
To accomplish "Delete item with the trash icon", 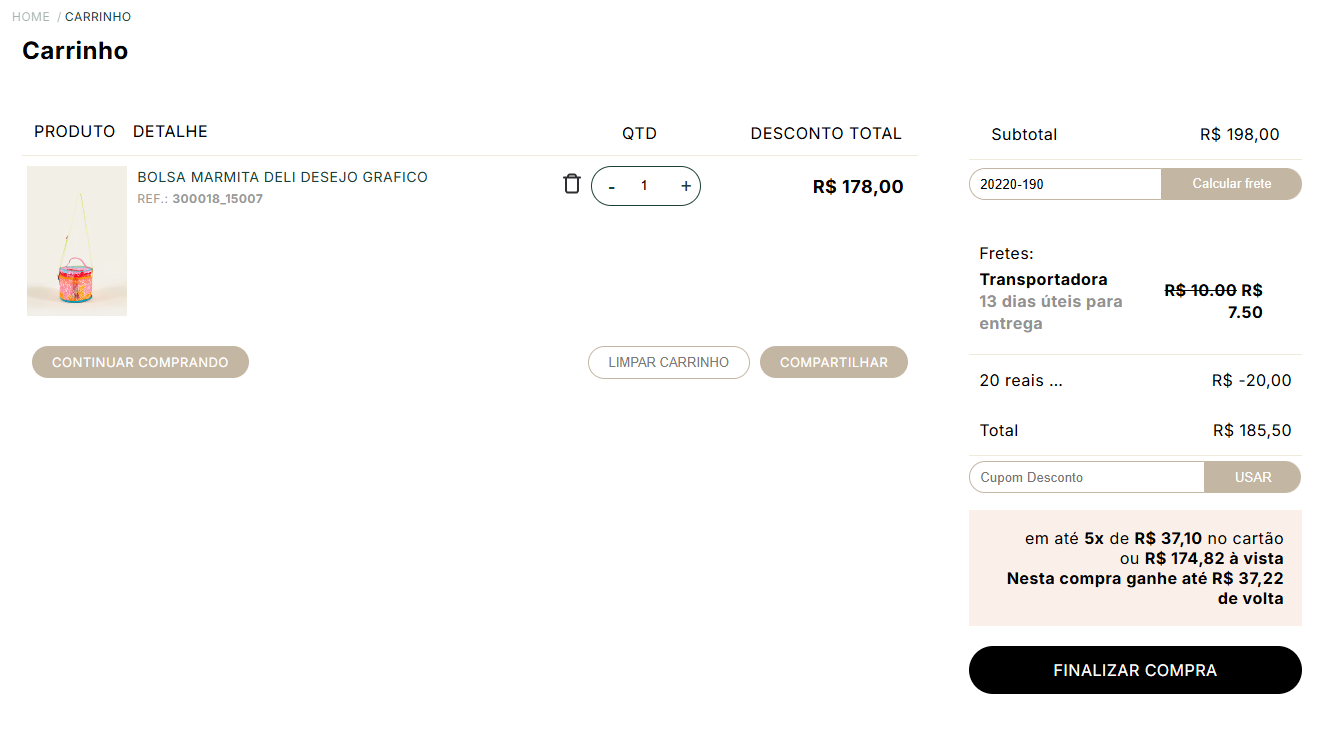I will [x=572, y=184].
